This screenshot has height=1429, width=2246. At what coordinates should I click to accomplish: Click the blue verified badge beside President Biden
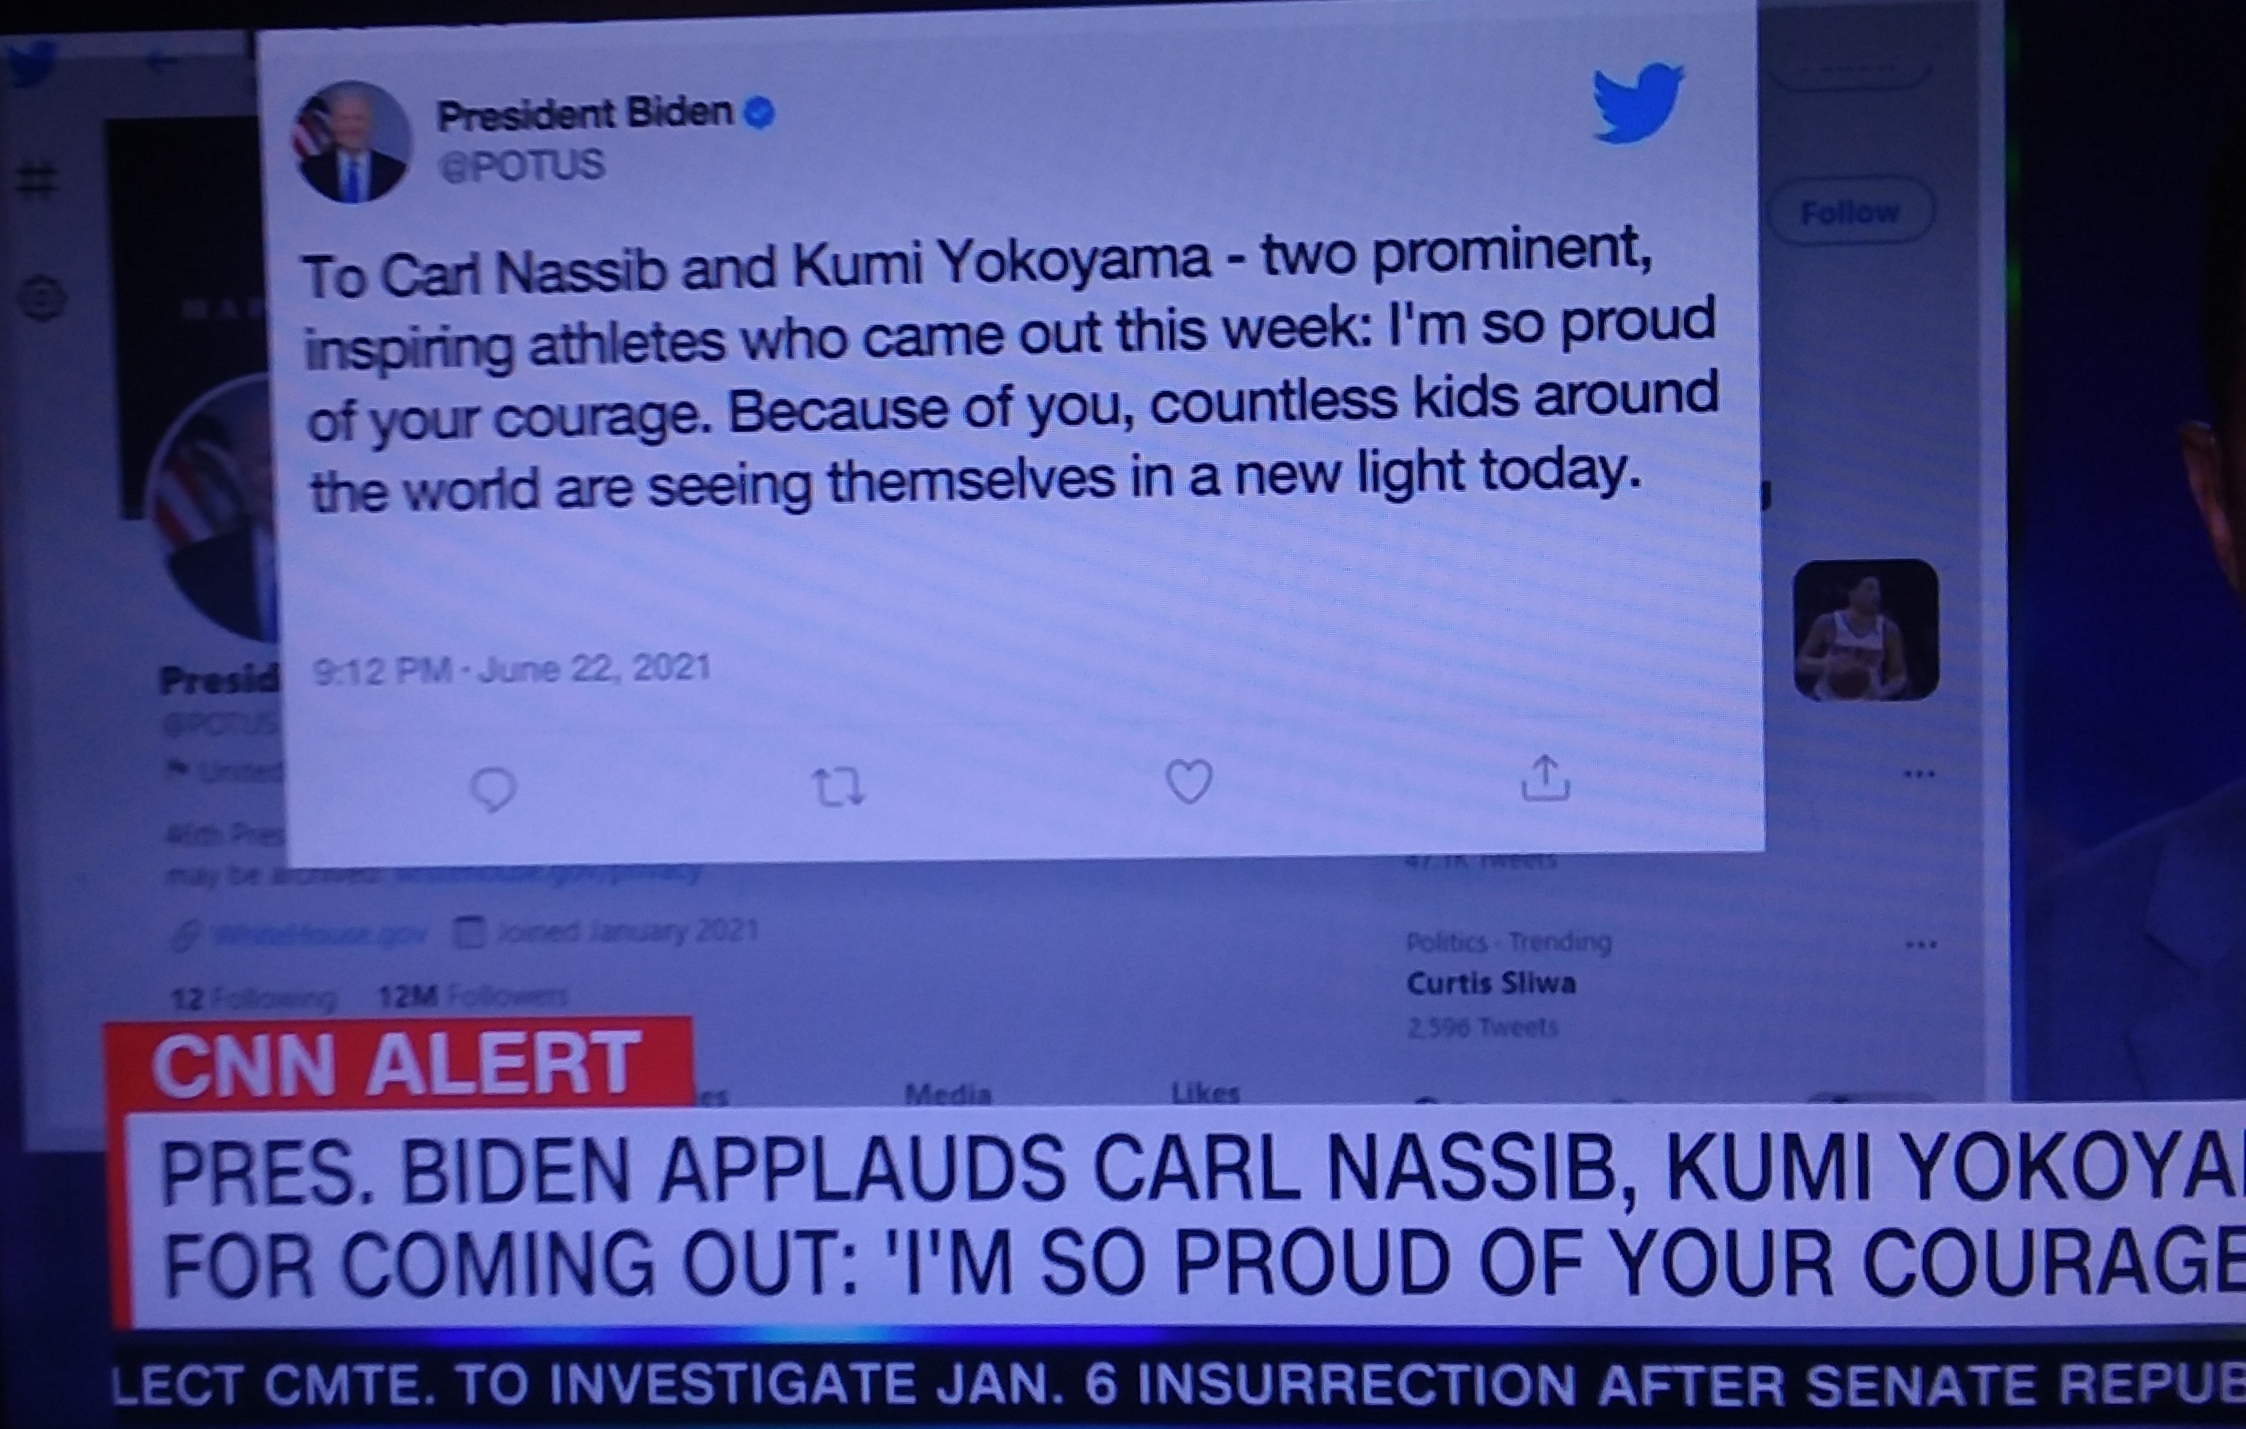tap(760, 113)
